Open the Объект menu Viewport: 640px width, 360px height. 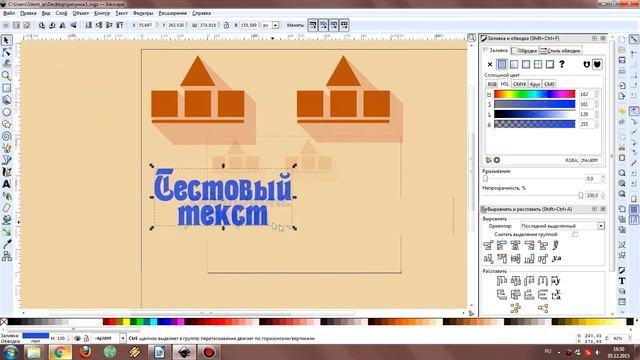(80, 13)
